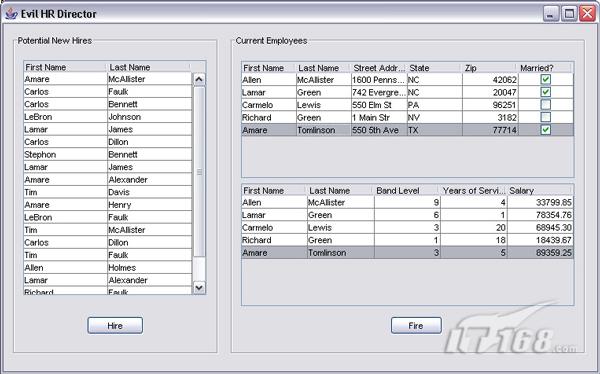Image resolution: width=600 pixels, height=374 pixels.
Task: Select Tim Faulk in Potential New Hires
Action: tap(108, 255)
